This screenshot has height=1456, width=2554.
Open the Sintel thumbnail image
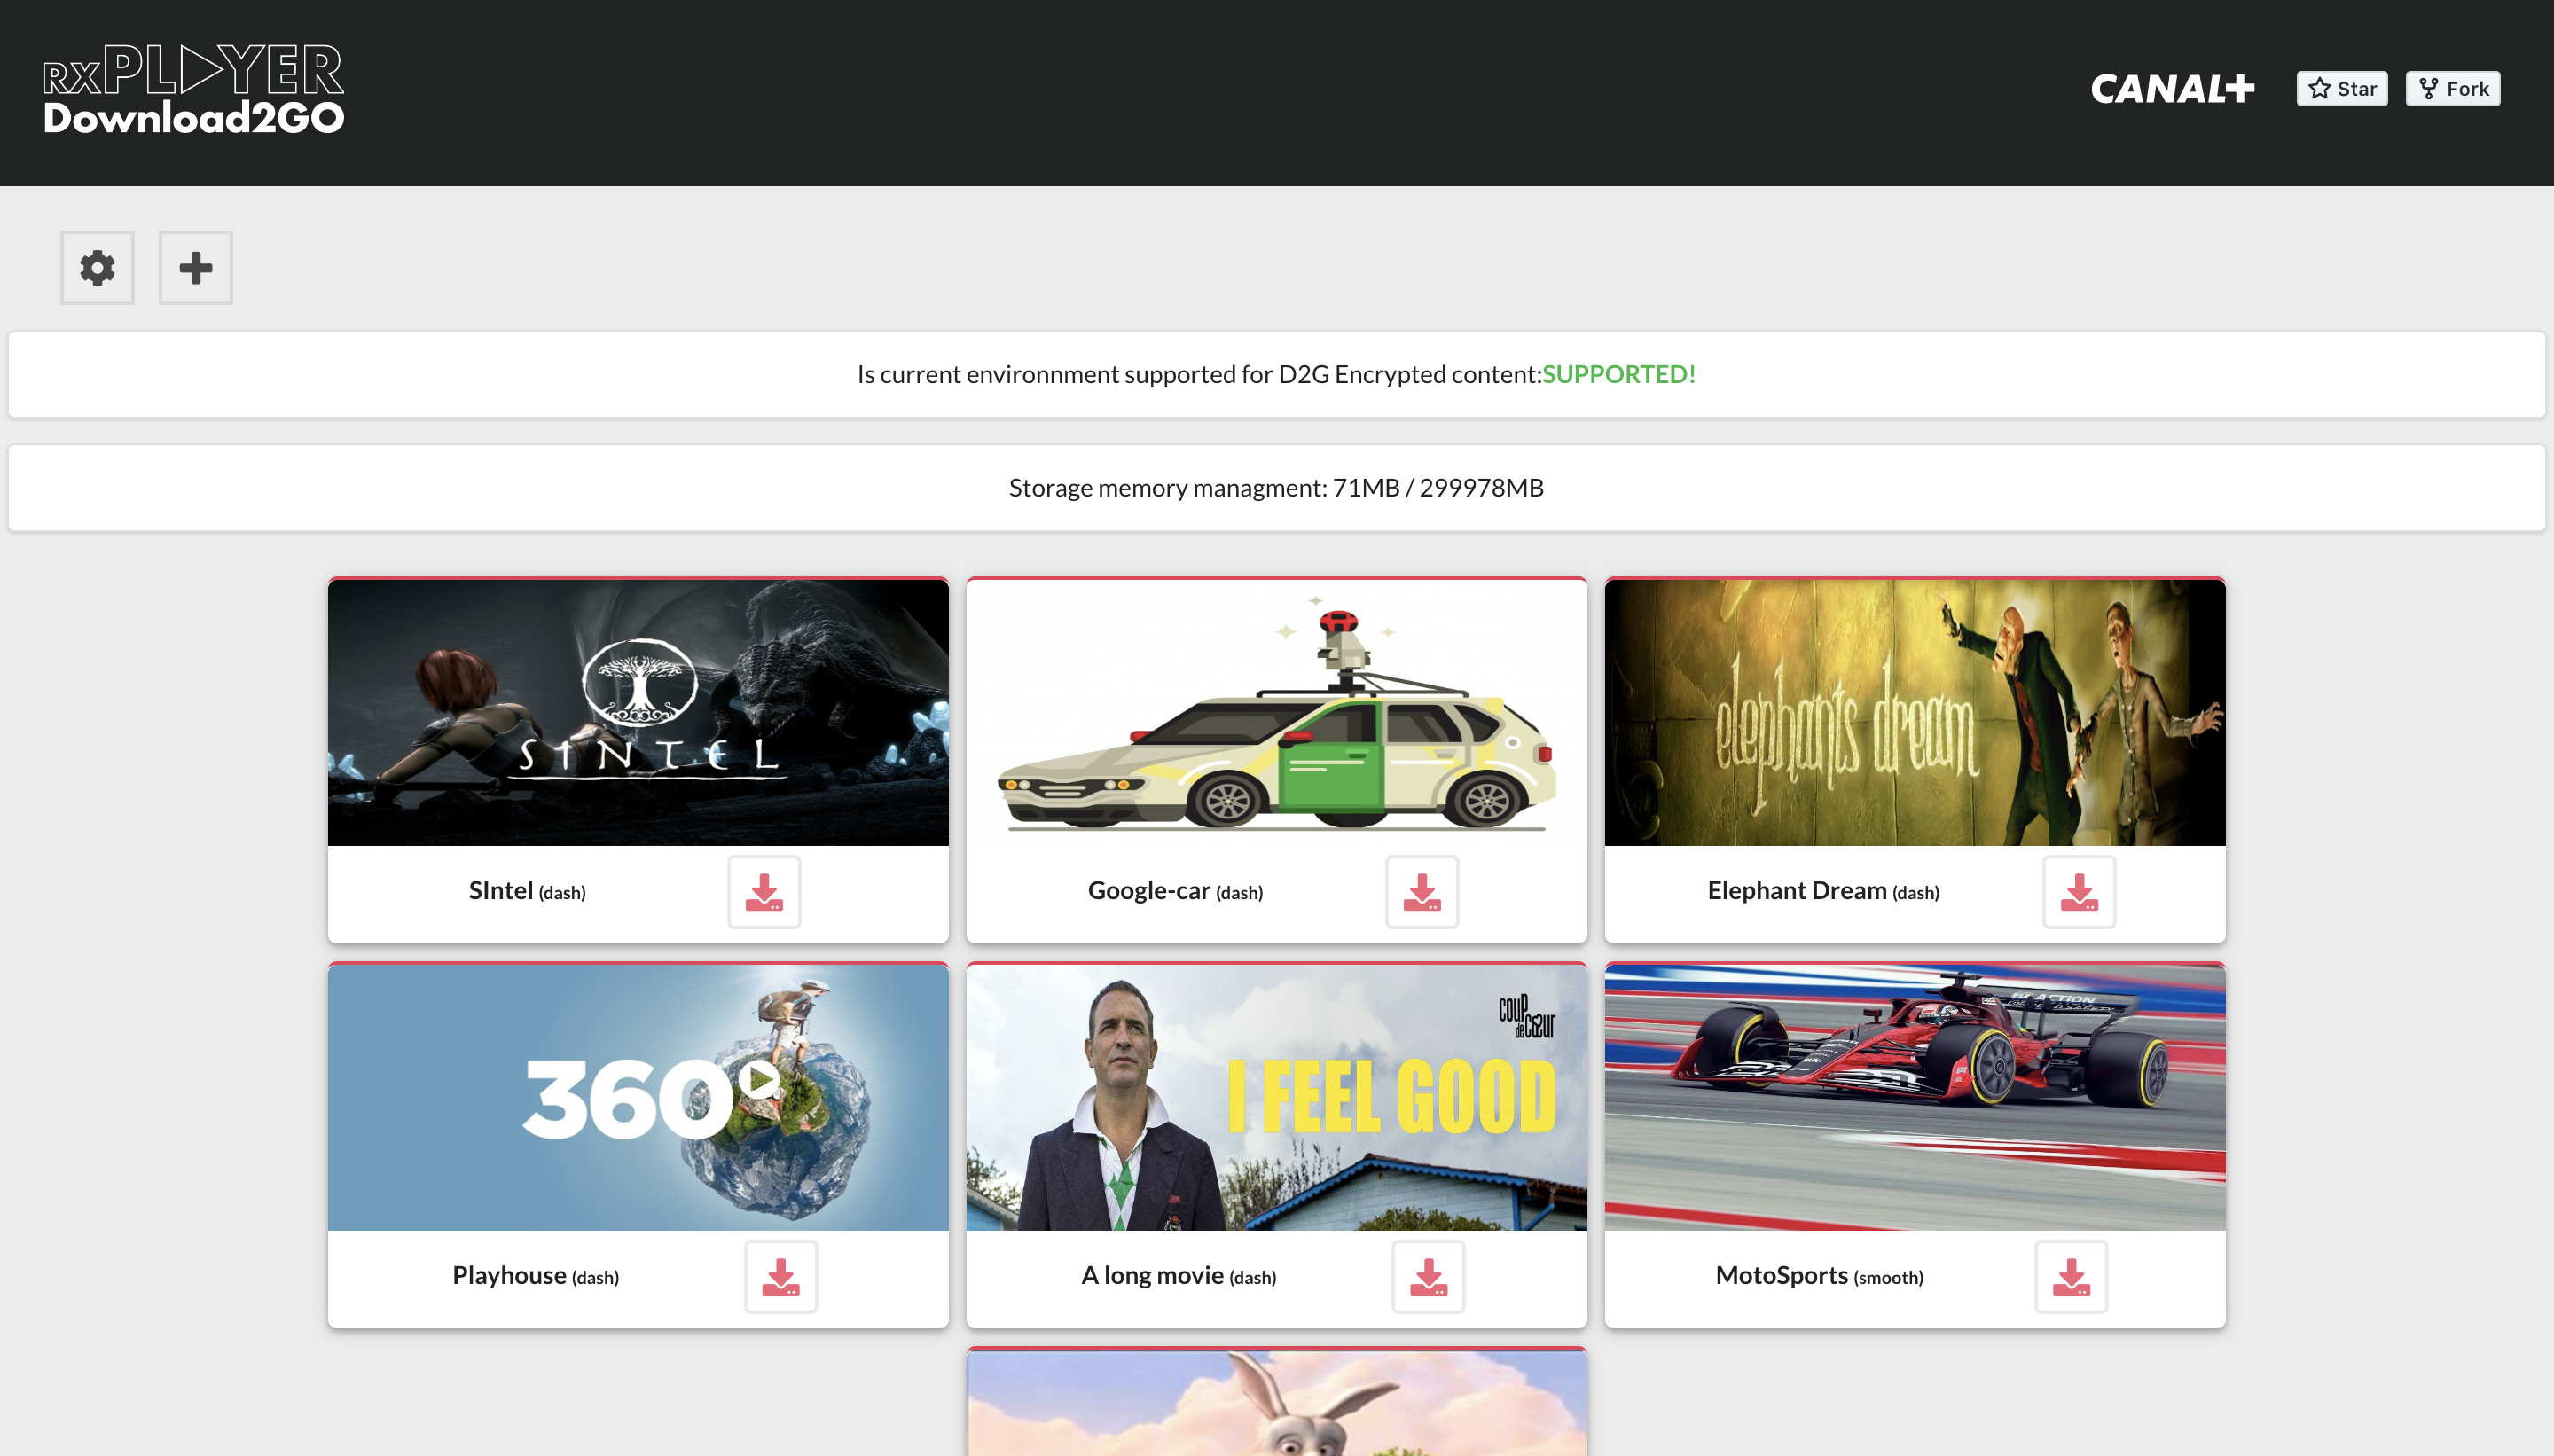[638, 713]
